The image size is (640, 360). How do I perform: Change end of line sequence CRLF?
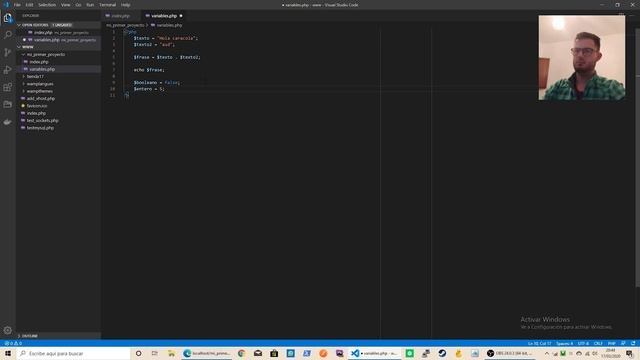click(598, 343)
